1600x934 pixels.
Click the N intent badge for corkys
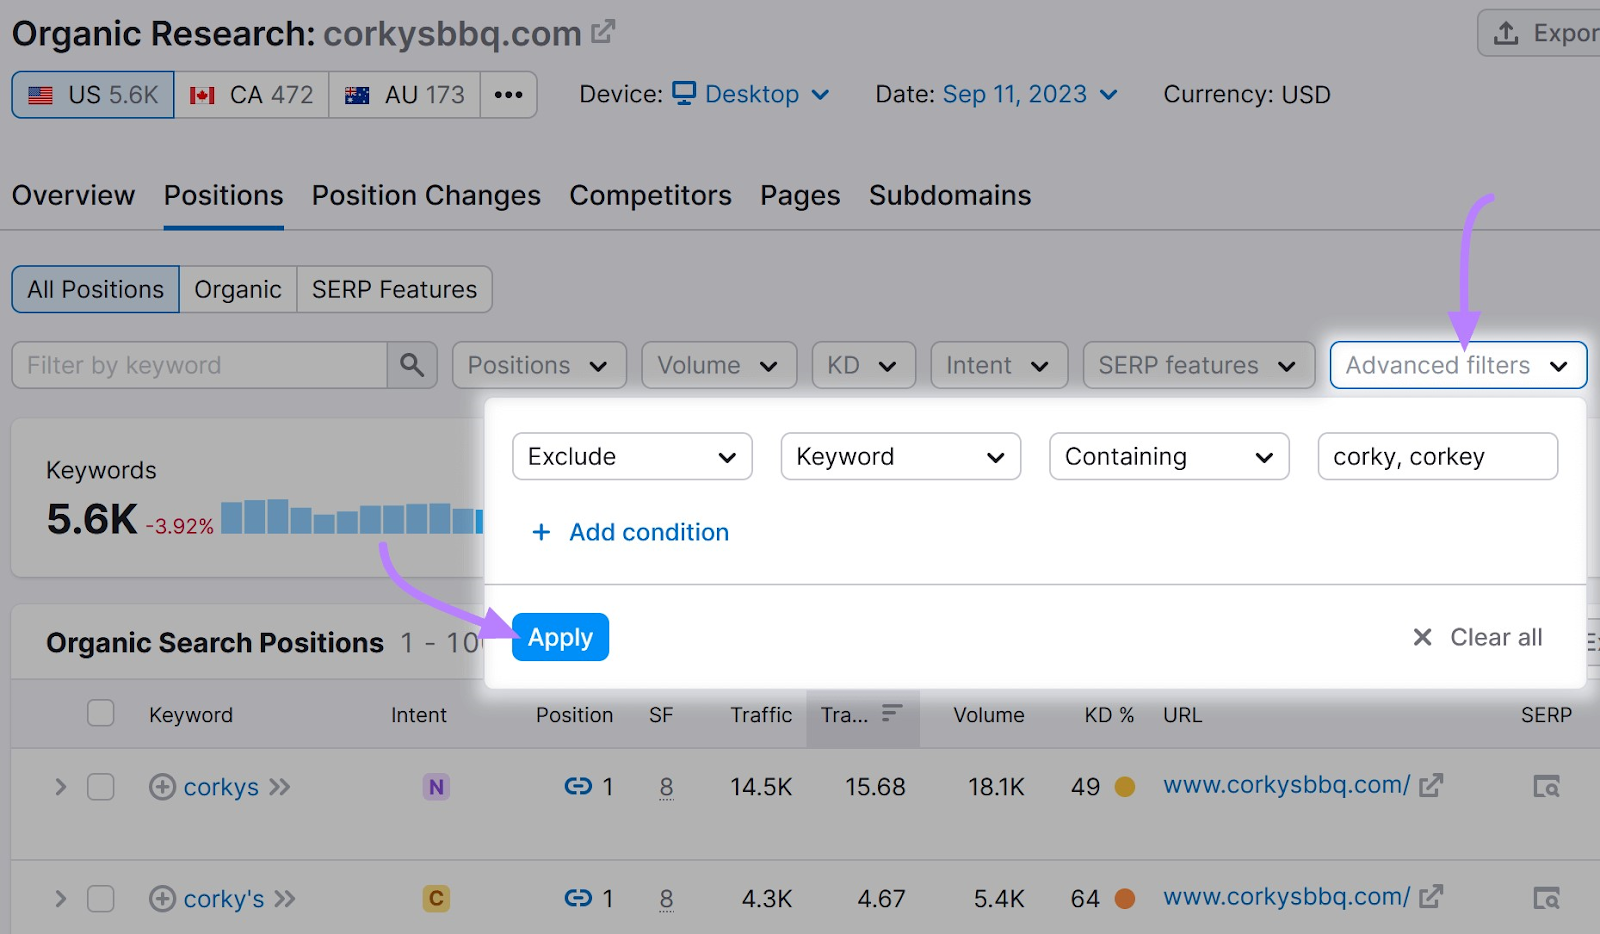click(436, 787)
